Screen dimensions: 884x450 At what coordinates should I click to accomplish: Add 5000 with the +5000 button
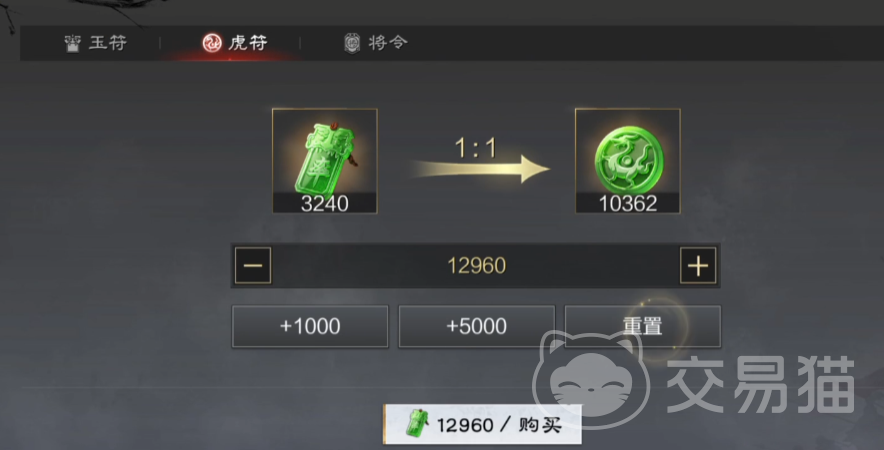pos(476,327)
